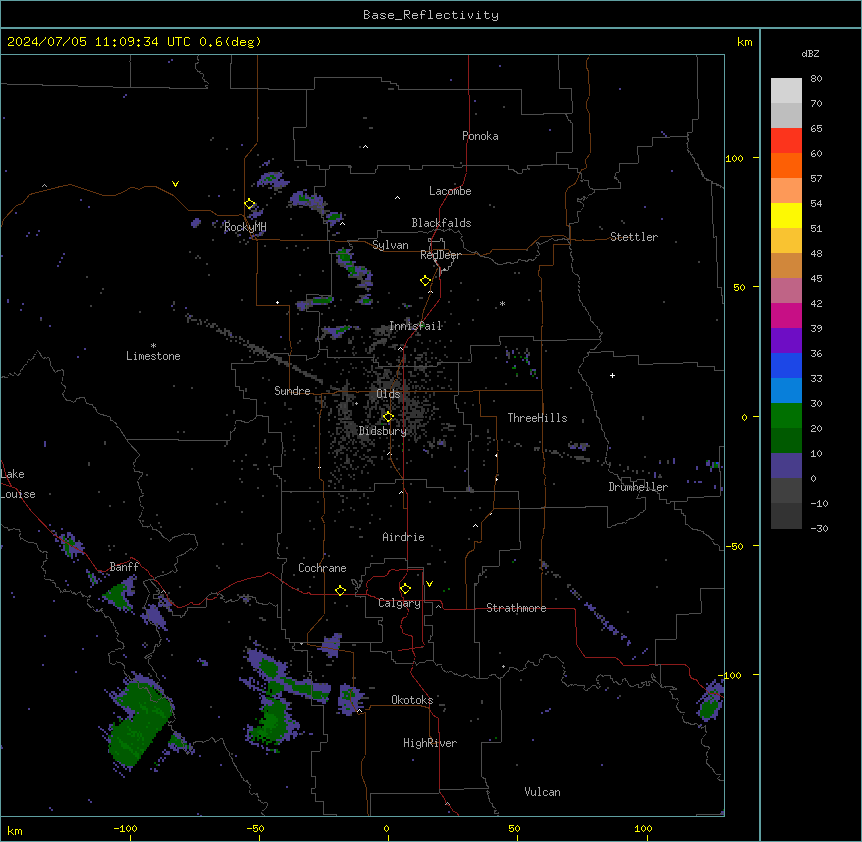
Task: Click the Lake Louise label
Action: tap(18, 484)
